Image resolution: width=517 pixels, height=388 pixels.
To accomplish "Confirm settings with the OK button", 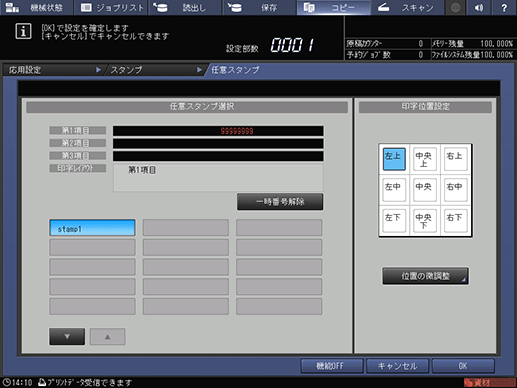I will [463, 366].
